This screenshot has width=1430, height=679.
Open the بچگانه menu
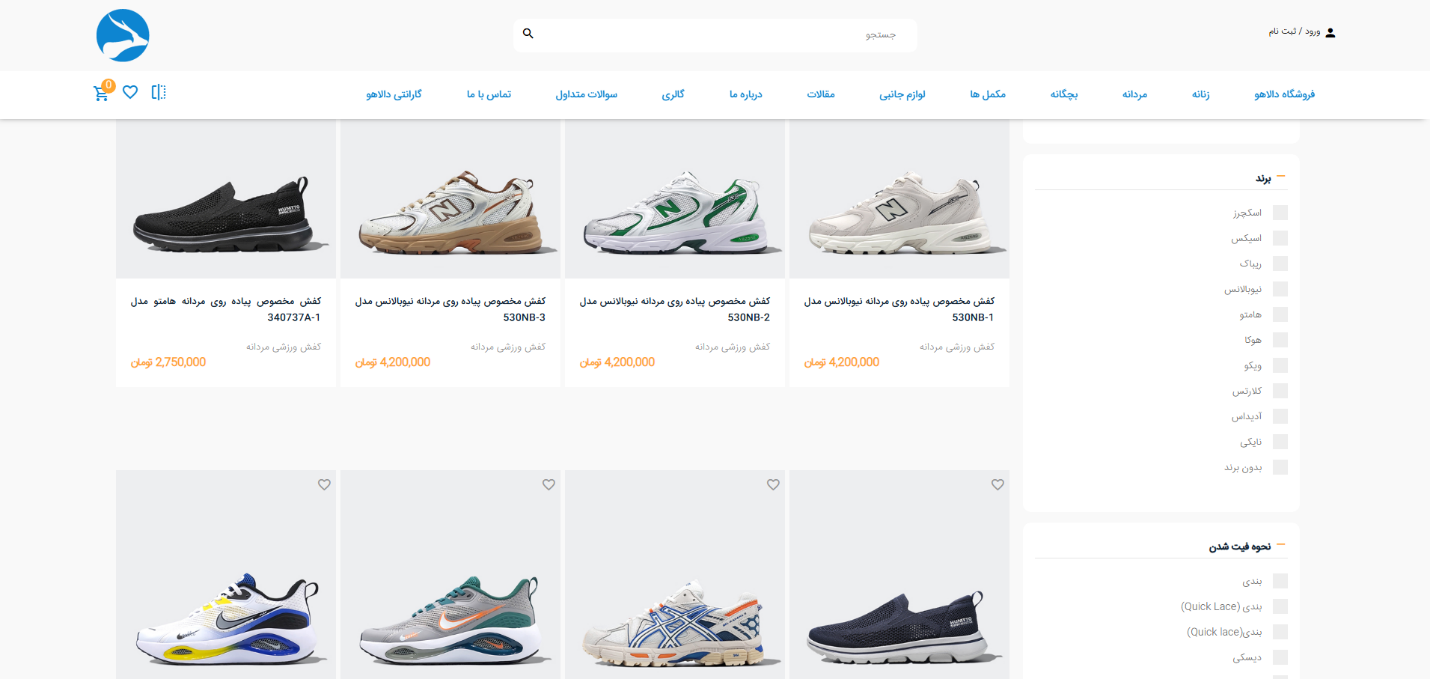[x=1063, y=94]
